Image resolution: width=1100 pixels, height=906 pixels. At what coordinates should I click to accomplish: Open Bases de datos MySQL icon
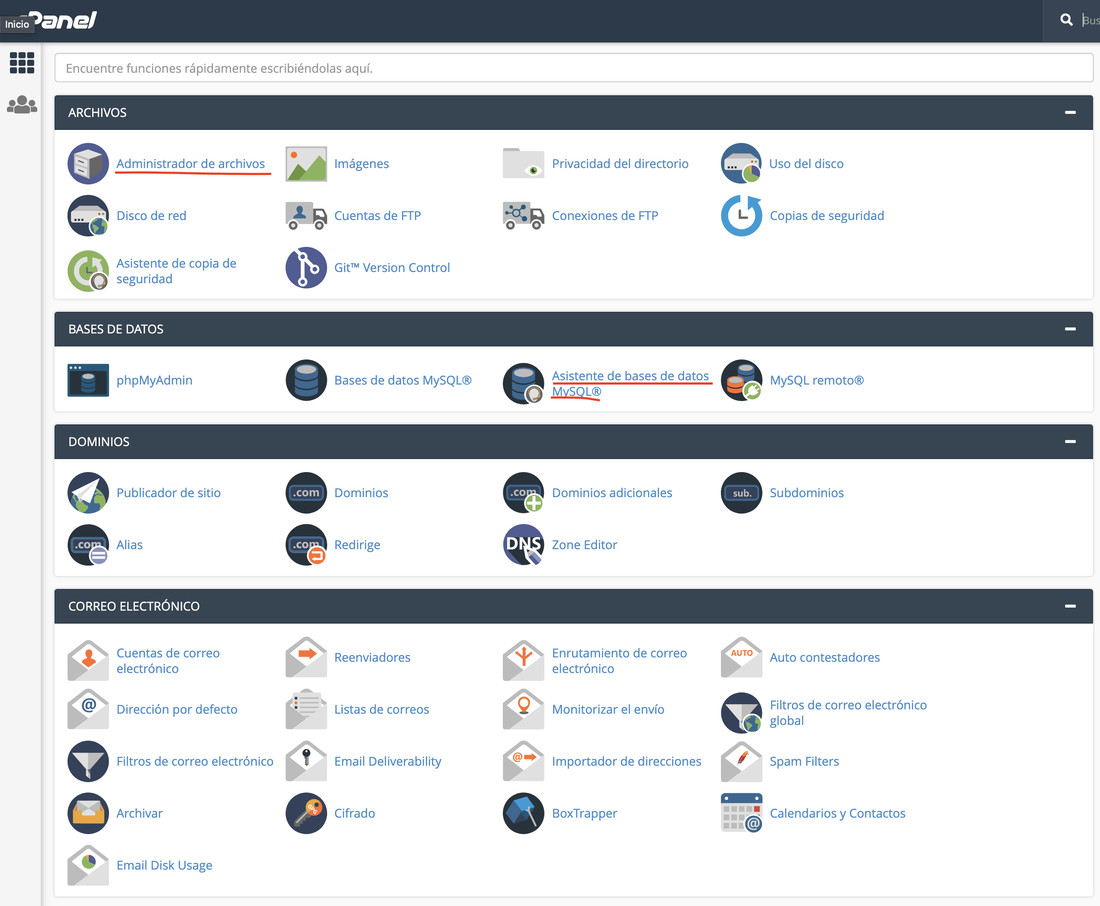(306, 380)
